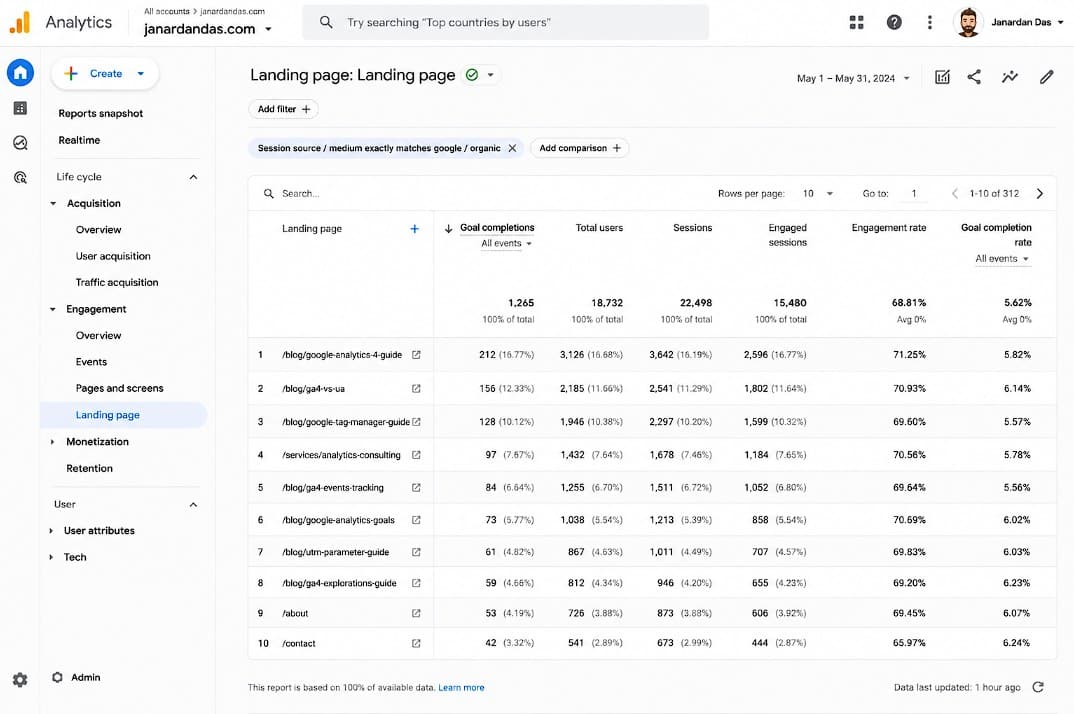This screenshot has width=1074, height=714.
Task: Go to next page of table rows
Action: click(x=1040, y=194)
